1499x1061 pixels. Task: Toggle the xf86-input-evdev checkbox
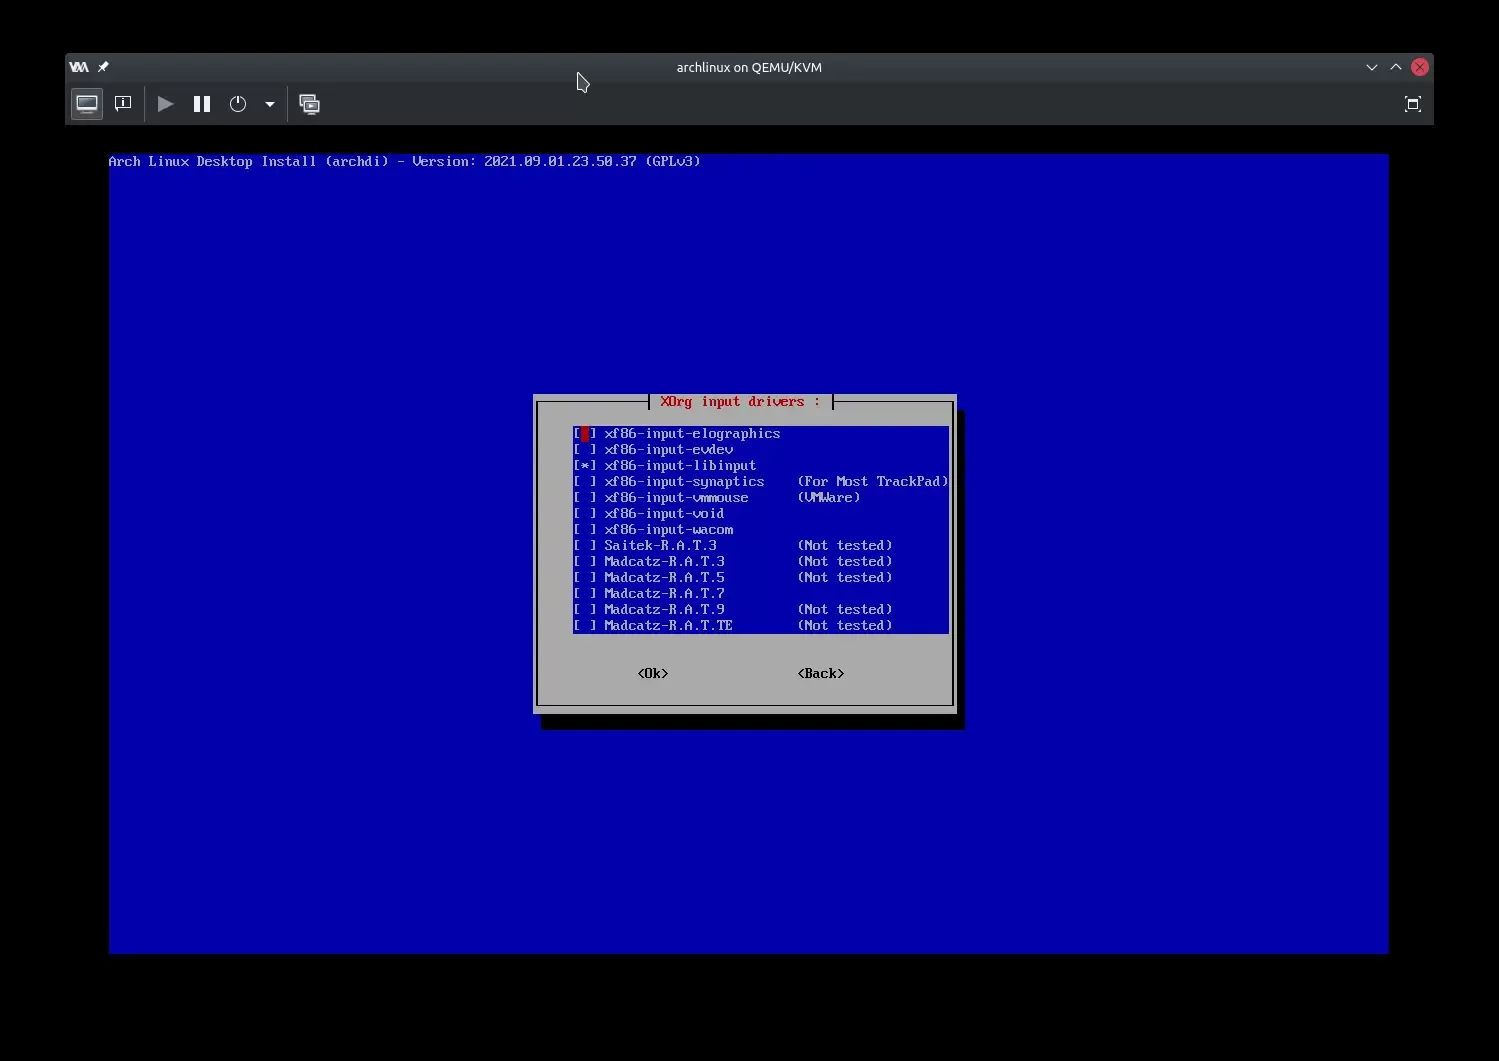pos(585,450)
